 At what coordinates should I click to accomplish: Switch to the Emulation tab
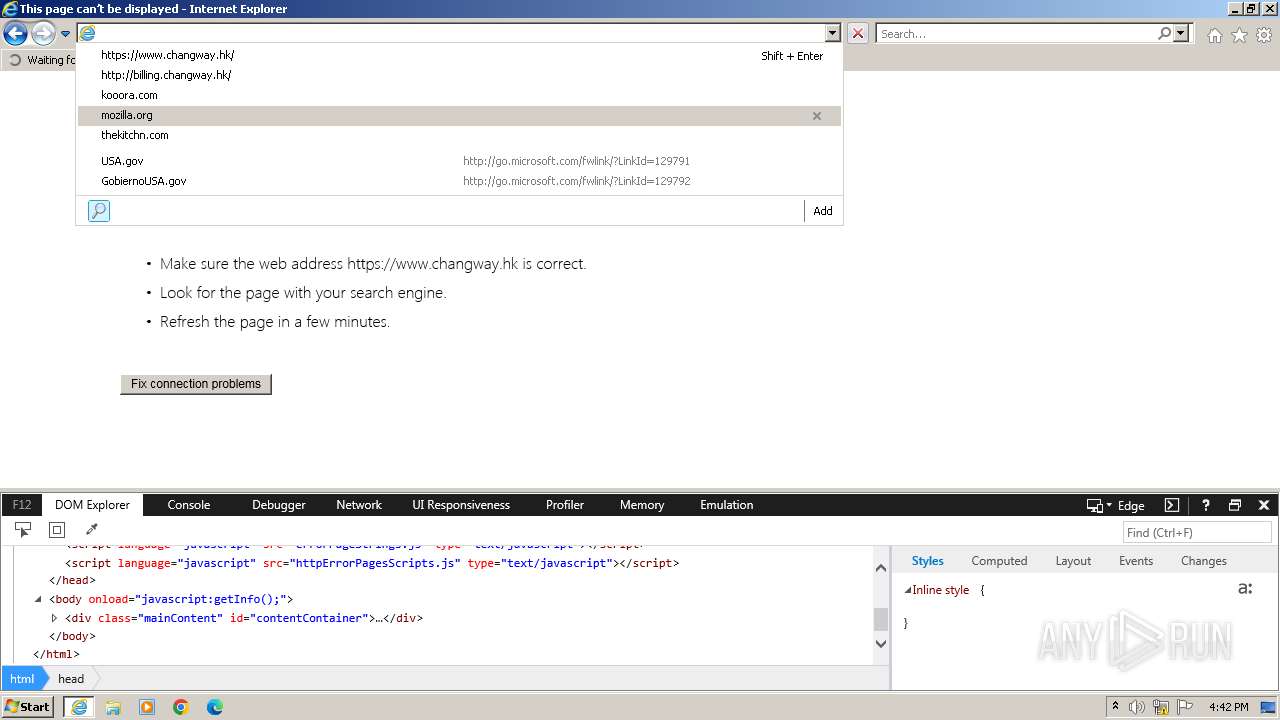(x=727, y=505)
